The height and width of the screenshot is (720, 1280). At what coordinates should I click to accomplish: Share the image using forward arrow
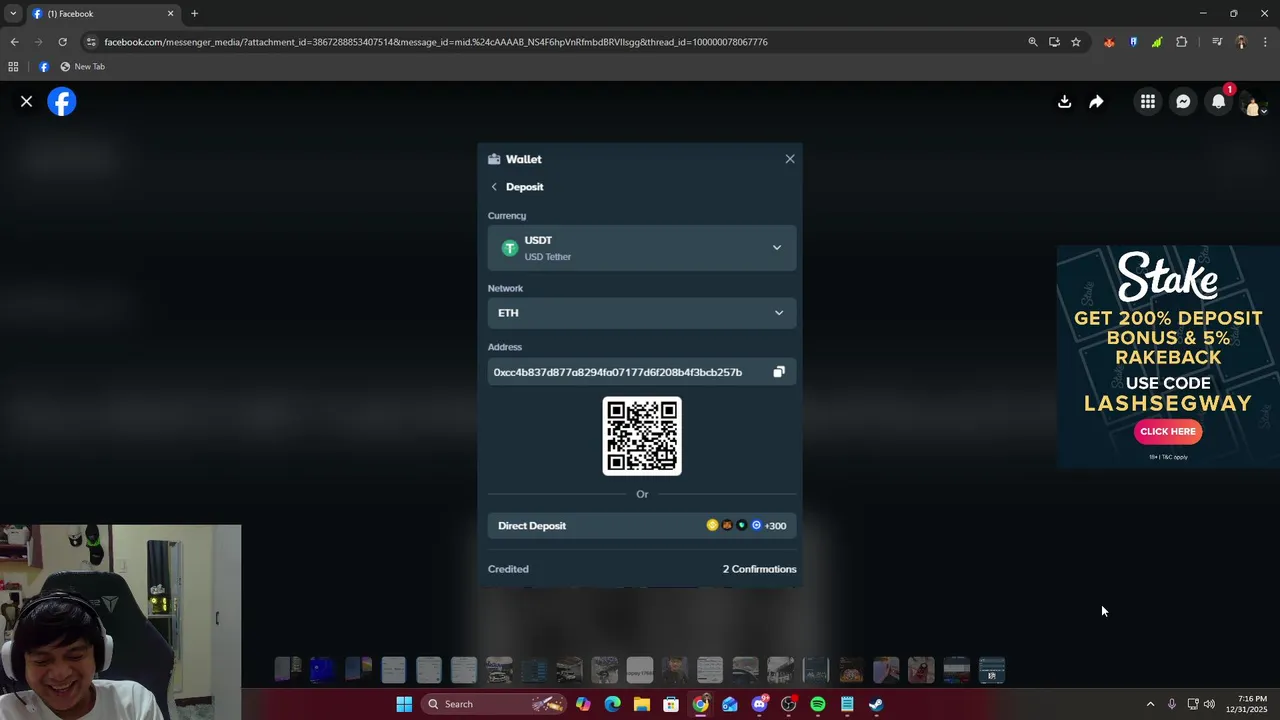(x=1096, y=101)
